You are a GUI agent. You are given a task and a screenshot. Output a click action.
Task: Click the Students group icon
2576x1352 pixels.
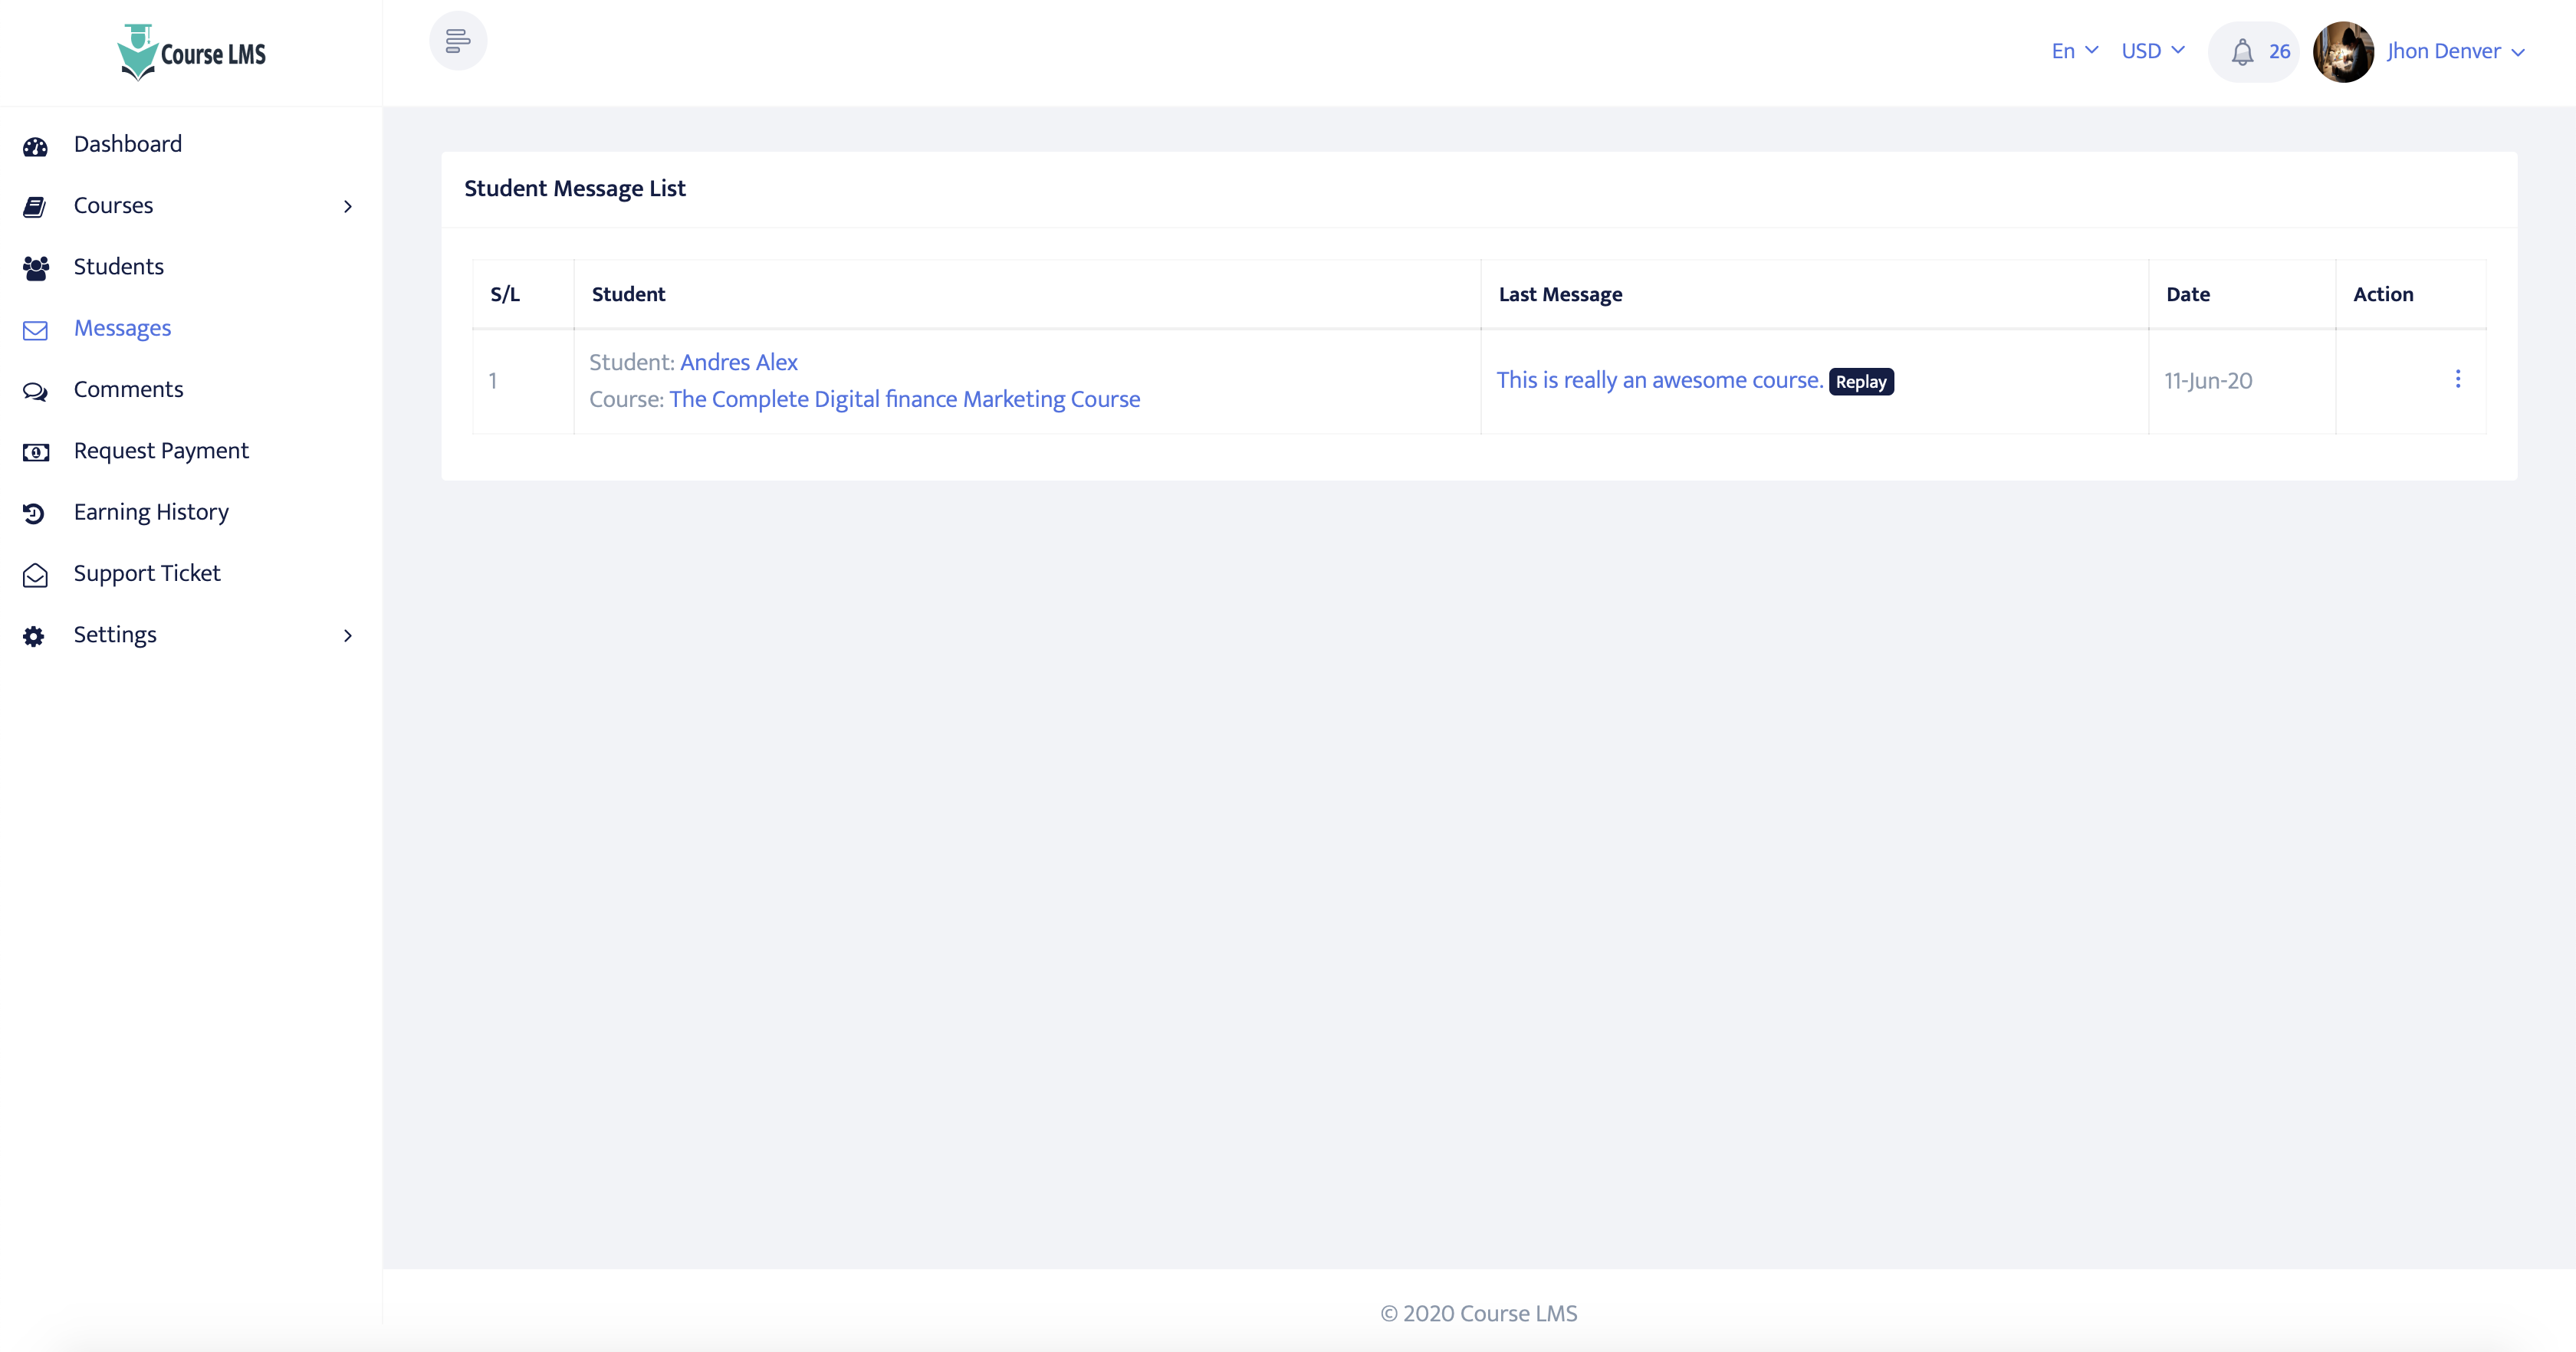coord(35,268)
